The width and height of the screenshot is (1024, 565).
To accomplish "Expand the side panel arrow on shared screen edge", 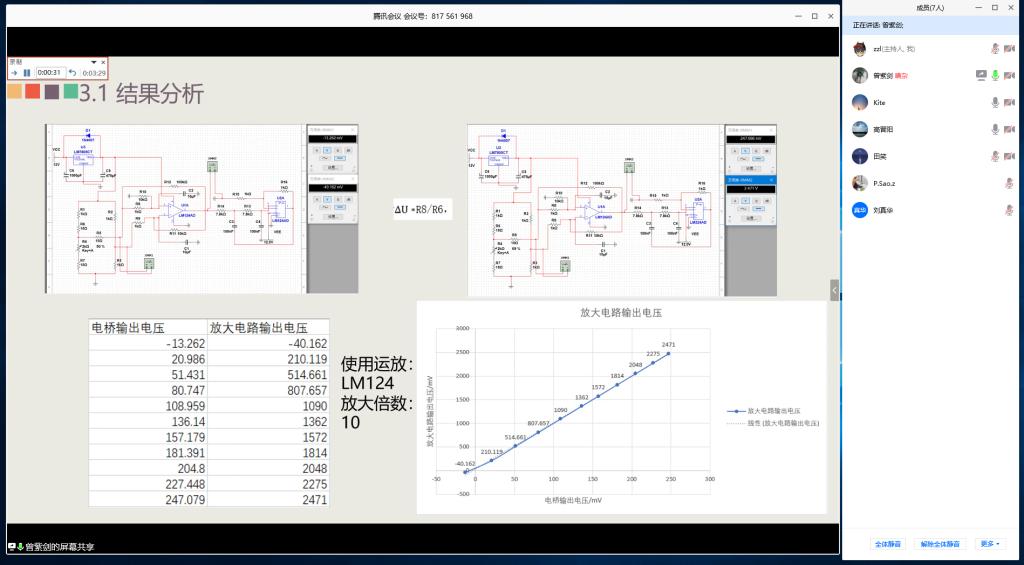I will click(x=835, y=289).
